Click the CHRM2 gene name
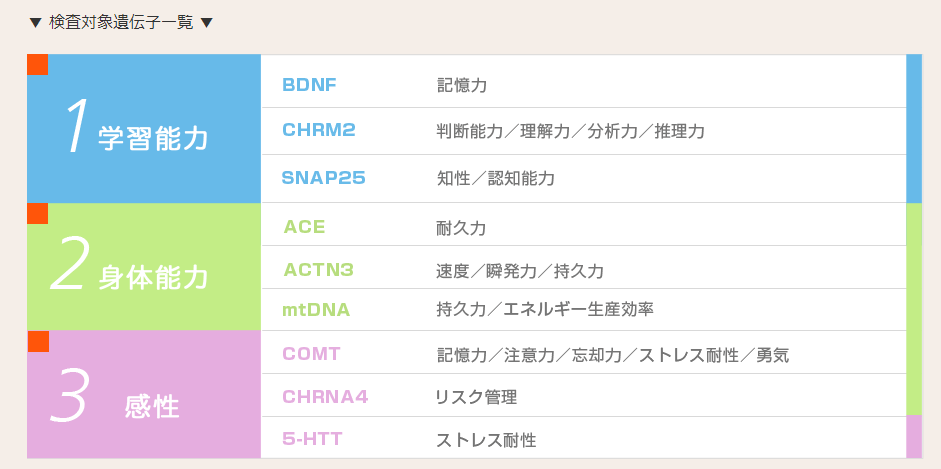Image resolution: width=941 pixels, height=469 pixels. click(x=319, y=130)
